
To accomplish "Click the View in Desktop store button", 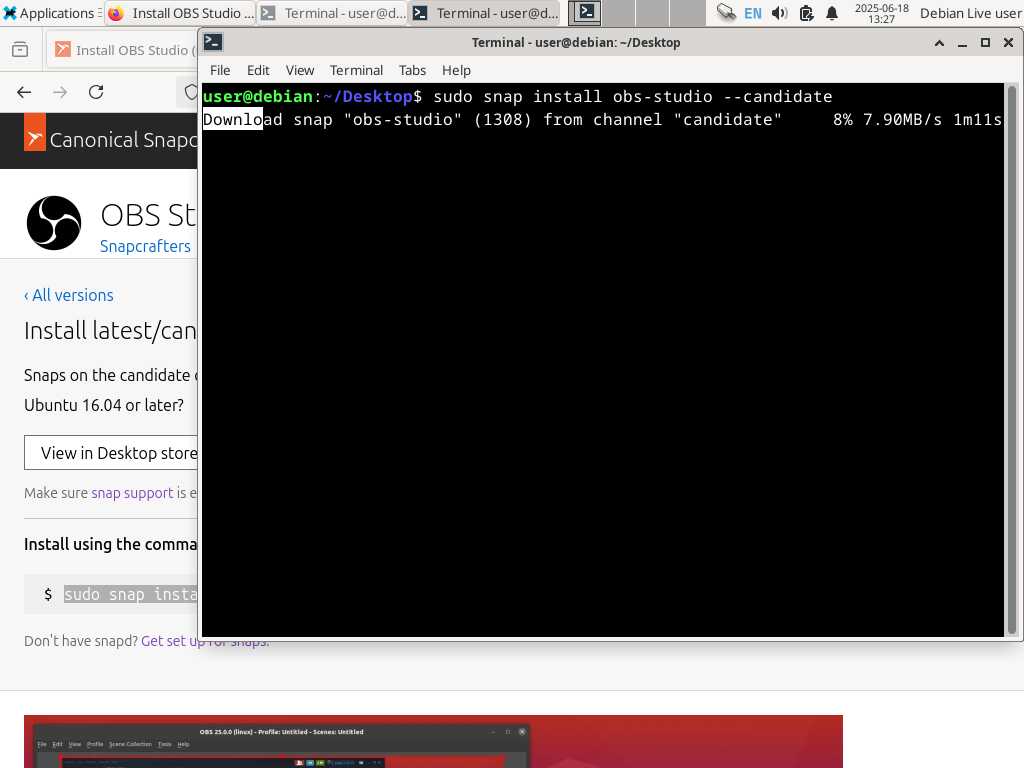I will click(x=111, y=453).
